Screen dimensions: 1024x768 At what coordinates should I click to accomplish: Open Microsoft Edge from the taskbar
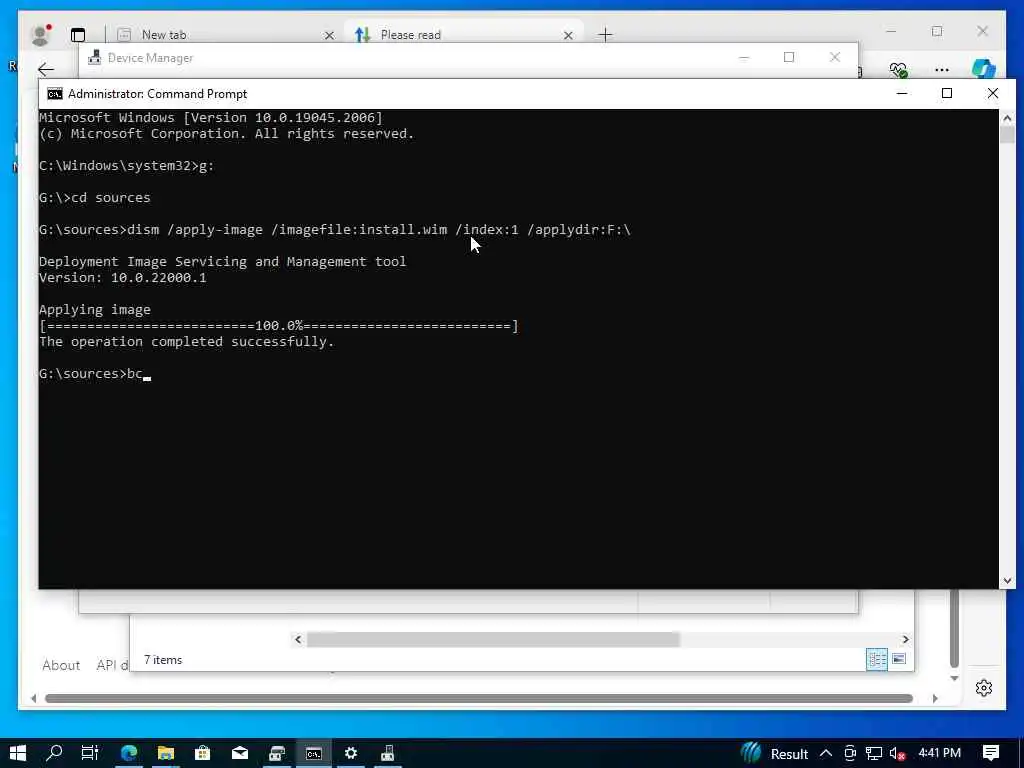tap(129, 753)
